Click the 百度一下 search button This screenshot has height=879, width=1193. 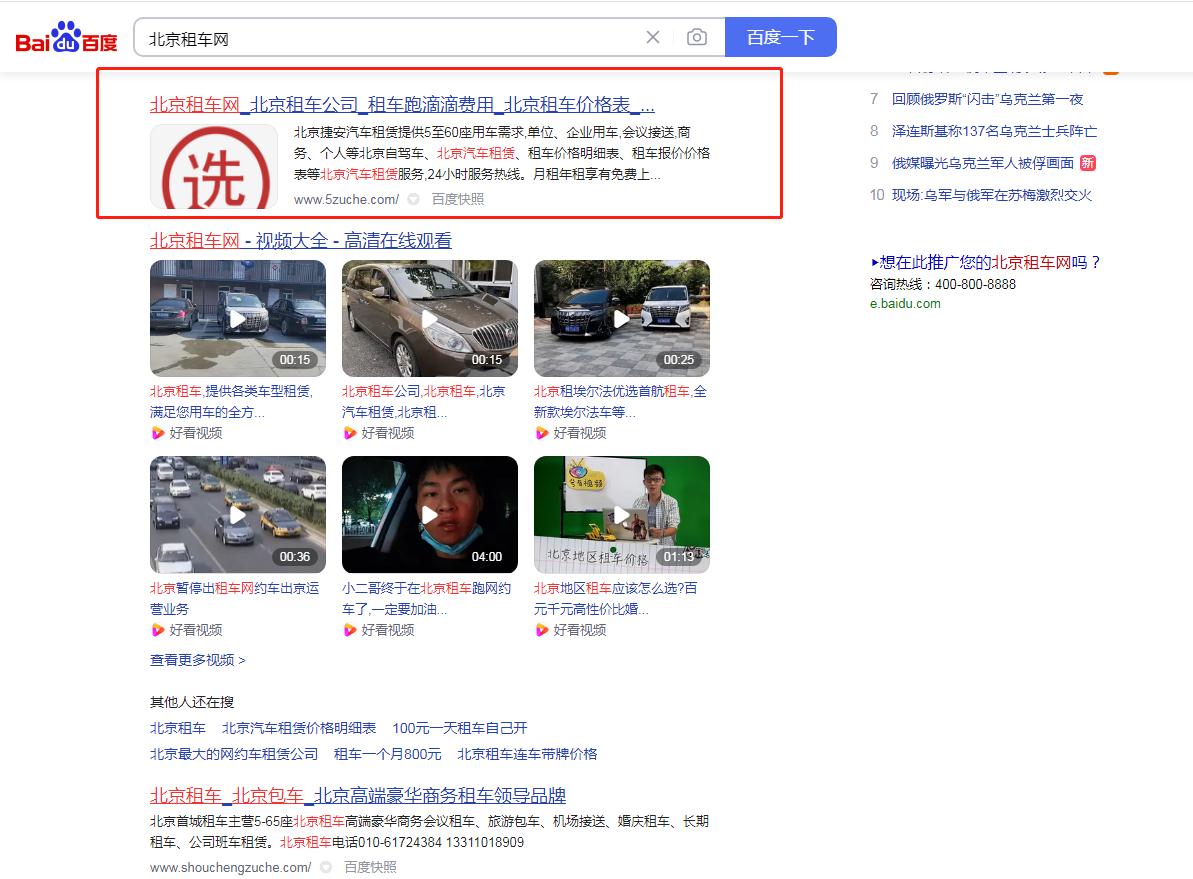pyautogui.click(x=781, y=37)
